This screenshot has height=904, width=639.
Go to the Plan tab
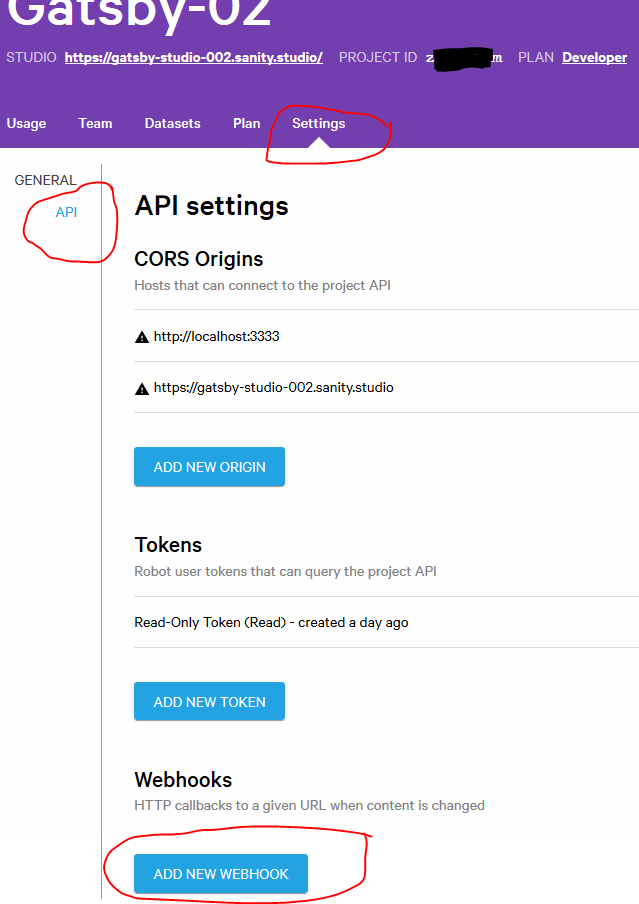click(246, 123)
